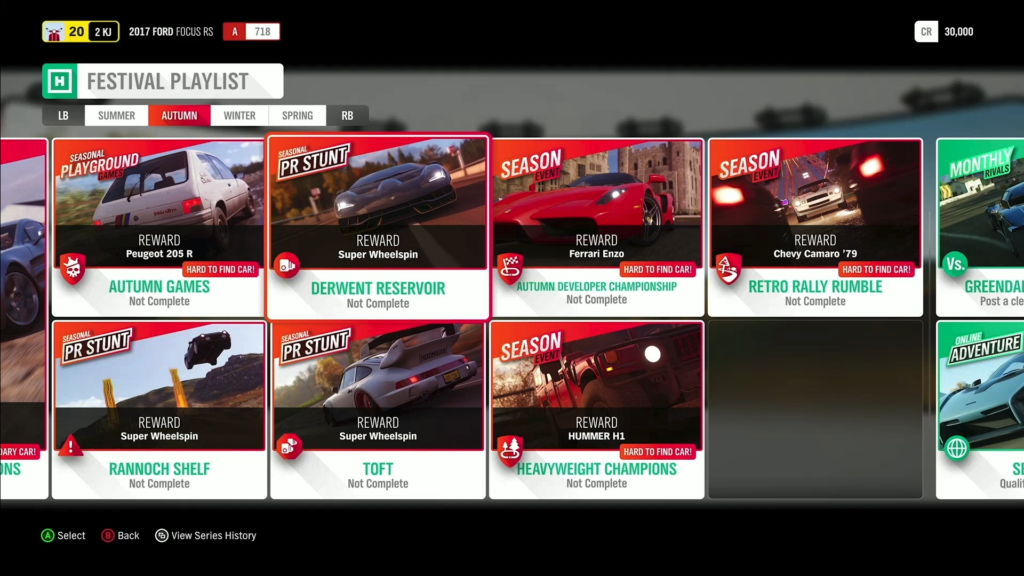This screenshot has height=576, width=1024.
Task: Click the Heavyweight Champions cross country icon
Action: 510,449
